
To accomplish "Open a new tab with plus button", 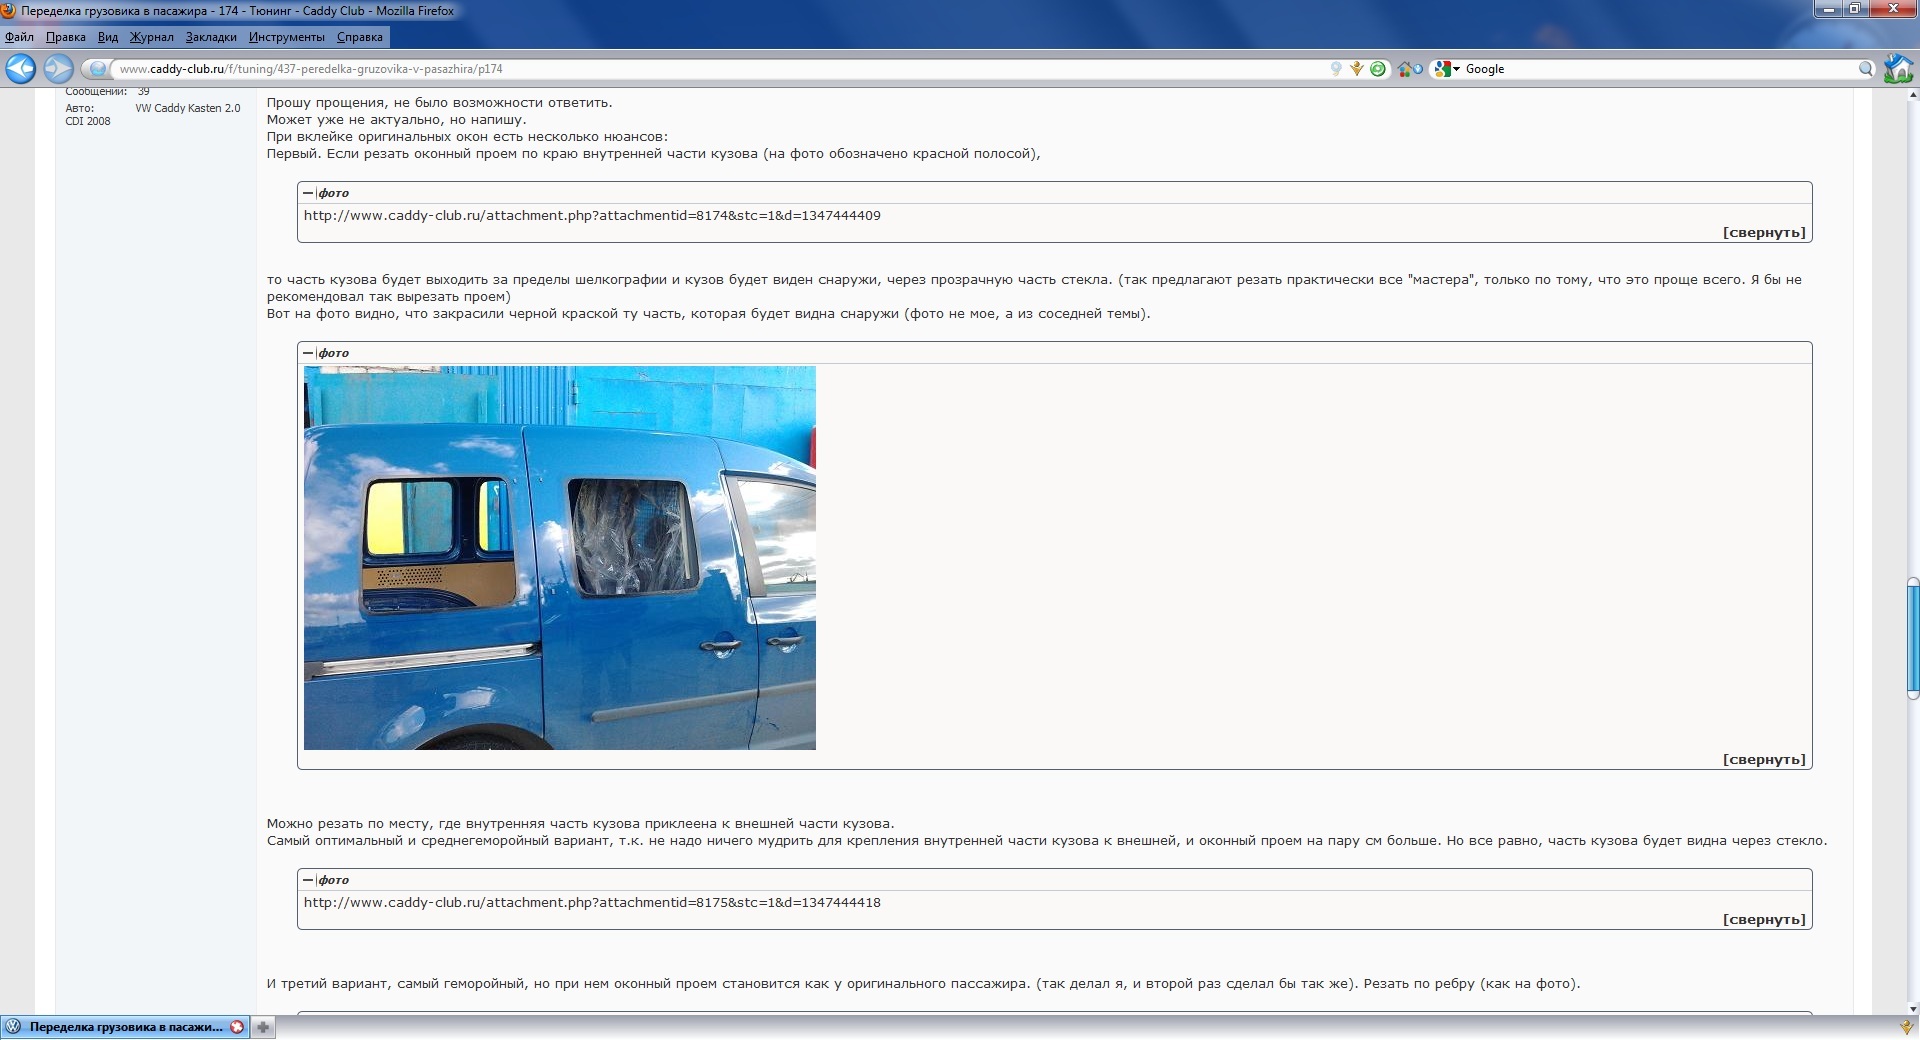I will pyautogui.click(x=263, y=1027).
